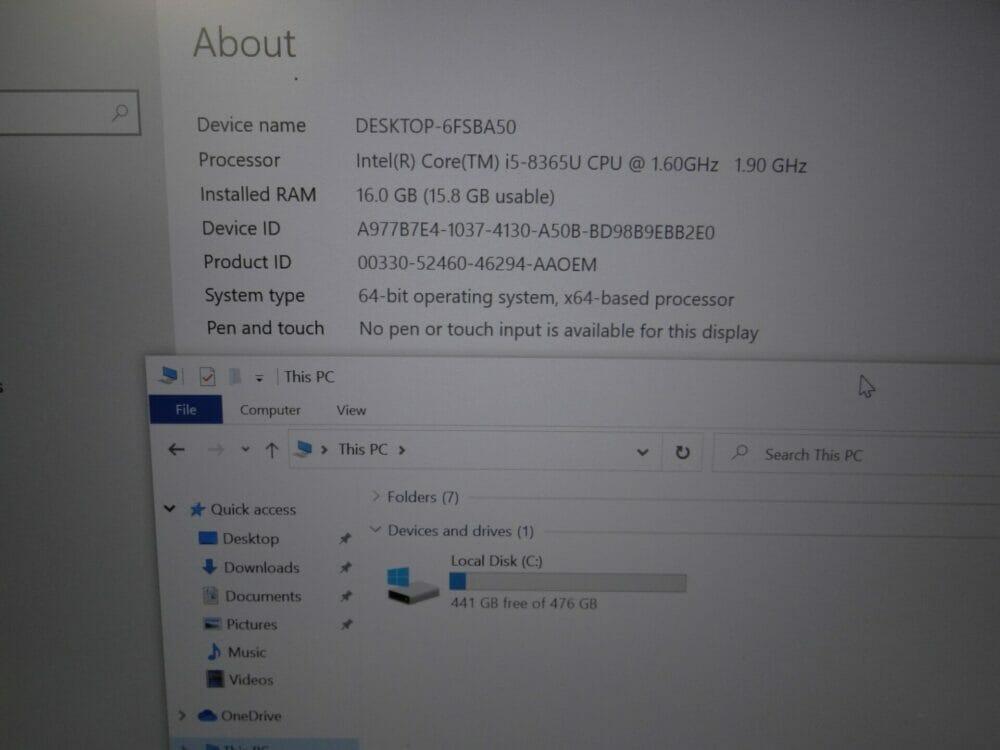Click the search magnifier in Settings box

pyautogui.click(x=120, y=113)
